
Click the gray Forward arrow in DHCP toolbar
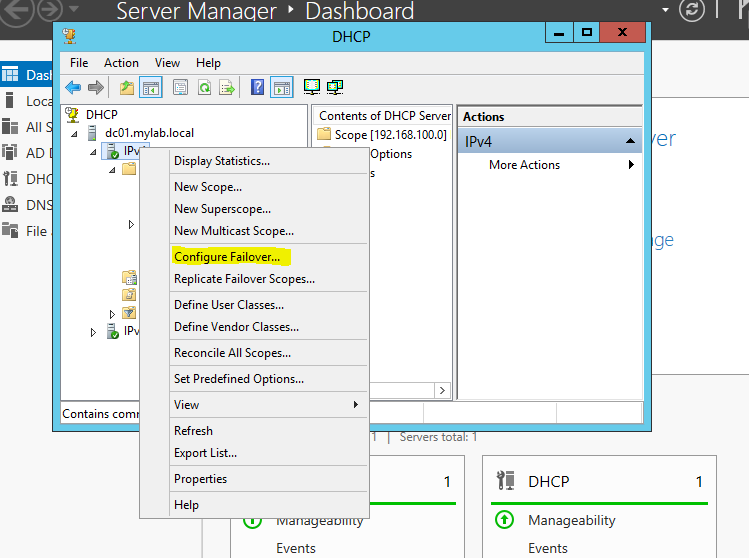click(x=96, y=87)
